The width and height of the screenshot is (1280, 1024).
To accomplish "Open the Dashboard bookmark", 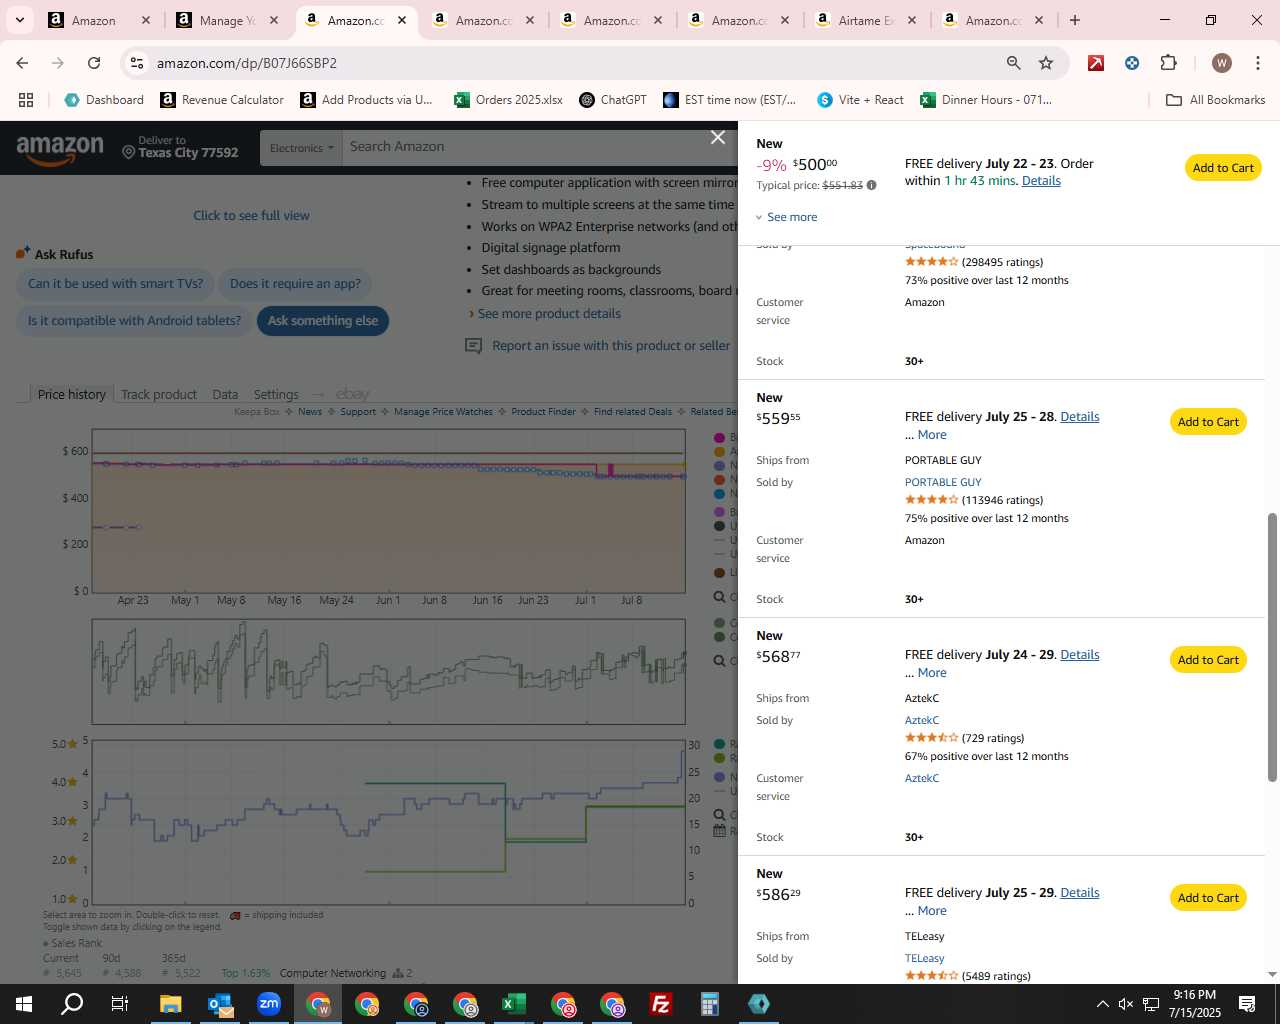I will pyautogui.click(x=104, y=100).
